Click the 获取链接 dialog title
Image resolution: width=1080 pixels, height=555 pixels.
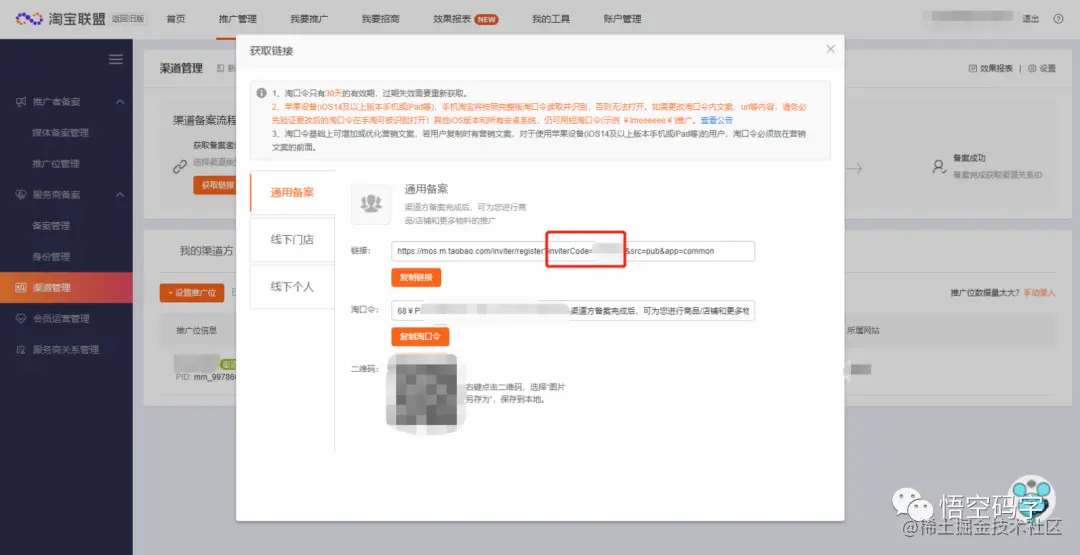(x=271, y=51)
